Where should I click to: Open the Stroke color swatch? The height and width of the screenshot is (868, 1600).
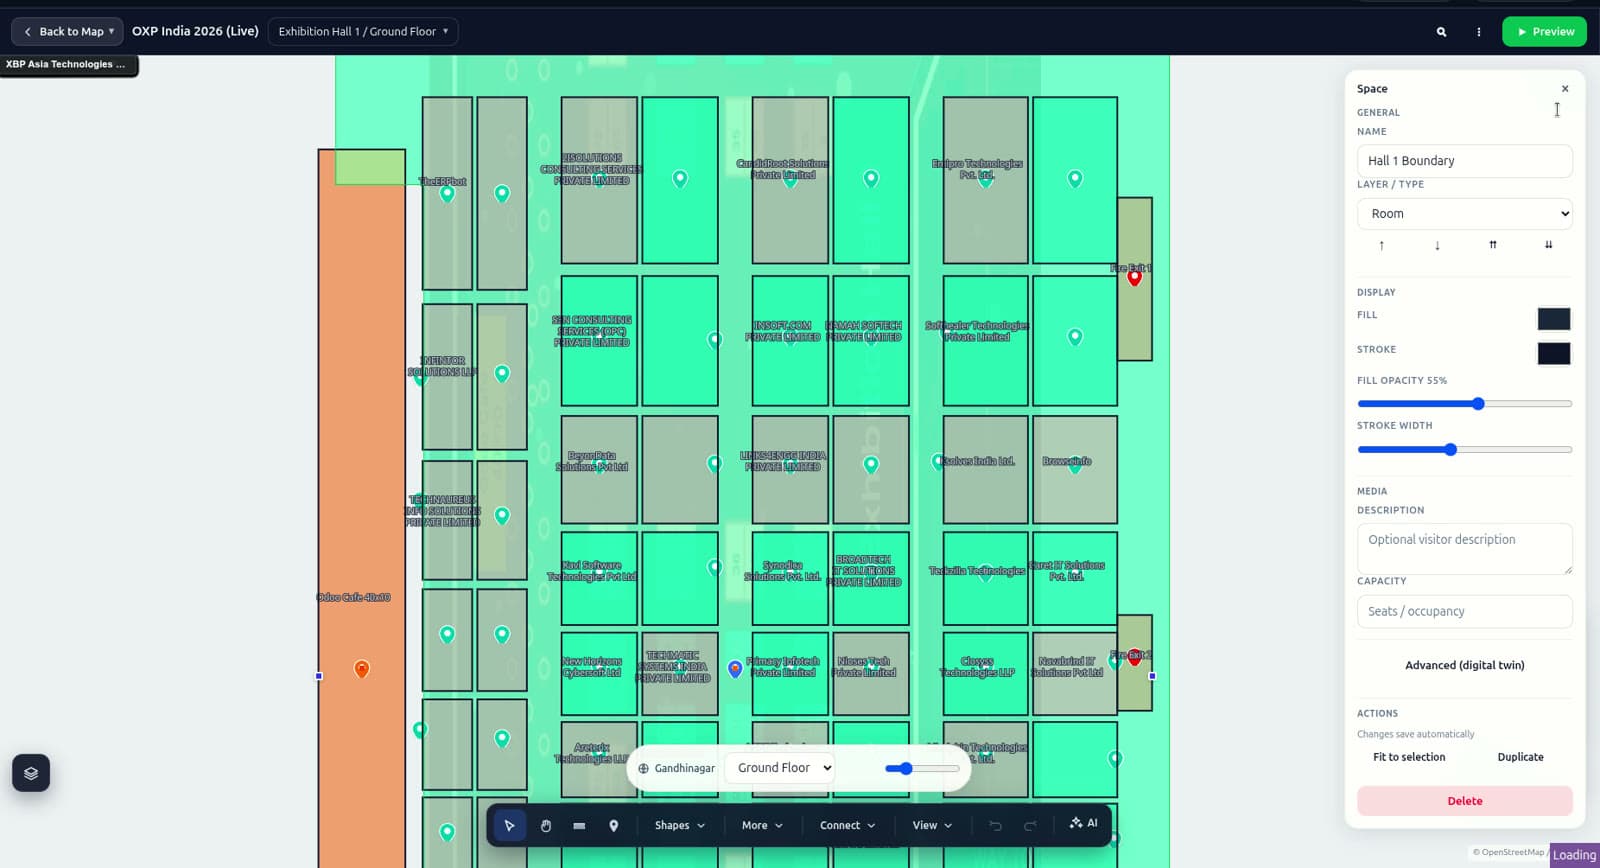coord(1553,353)
